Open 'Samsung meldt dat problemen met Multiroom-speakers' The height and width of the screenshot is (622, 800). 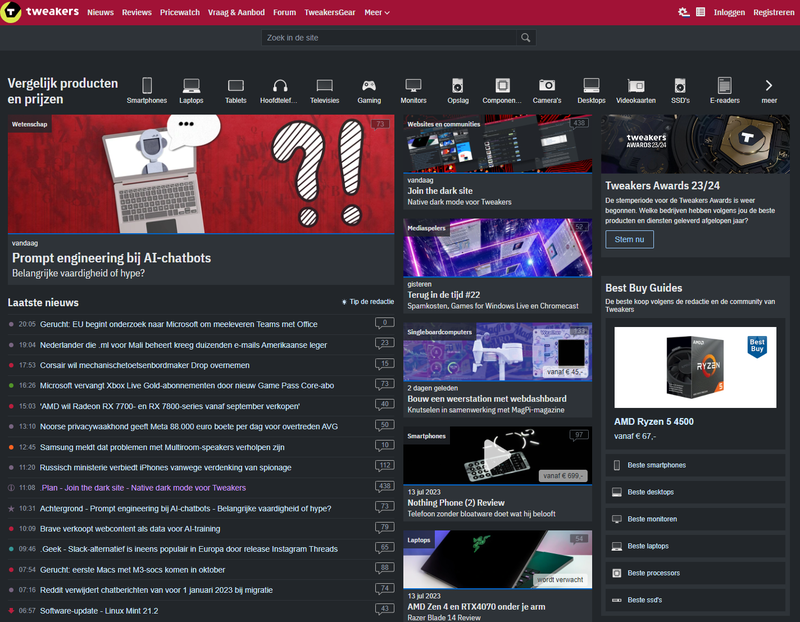click(162, 447)
